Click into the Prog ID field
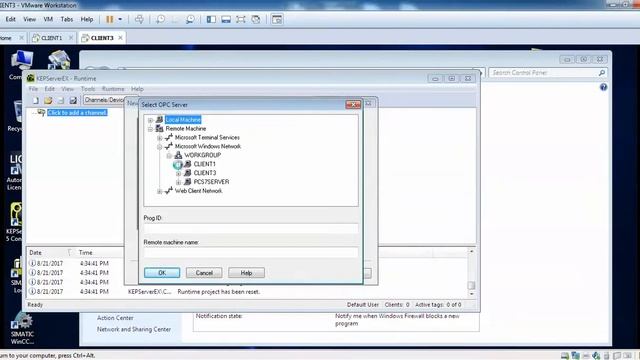 tap(251, 228)
